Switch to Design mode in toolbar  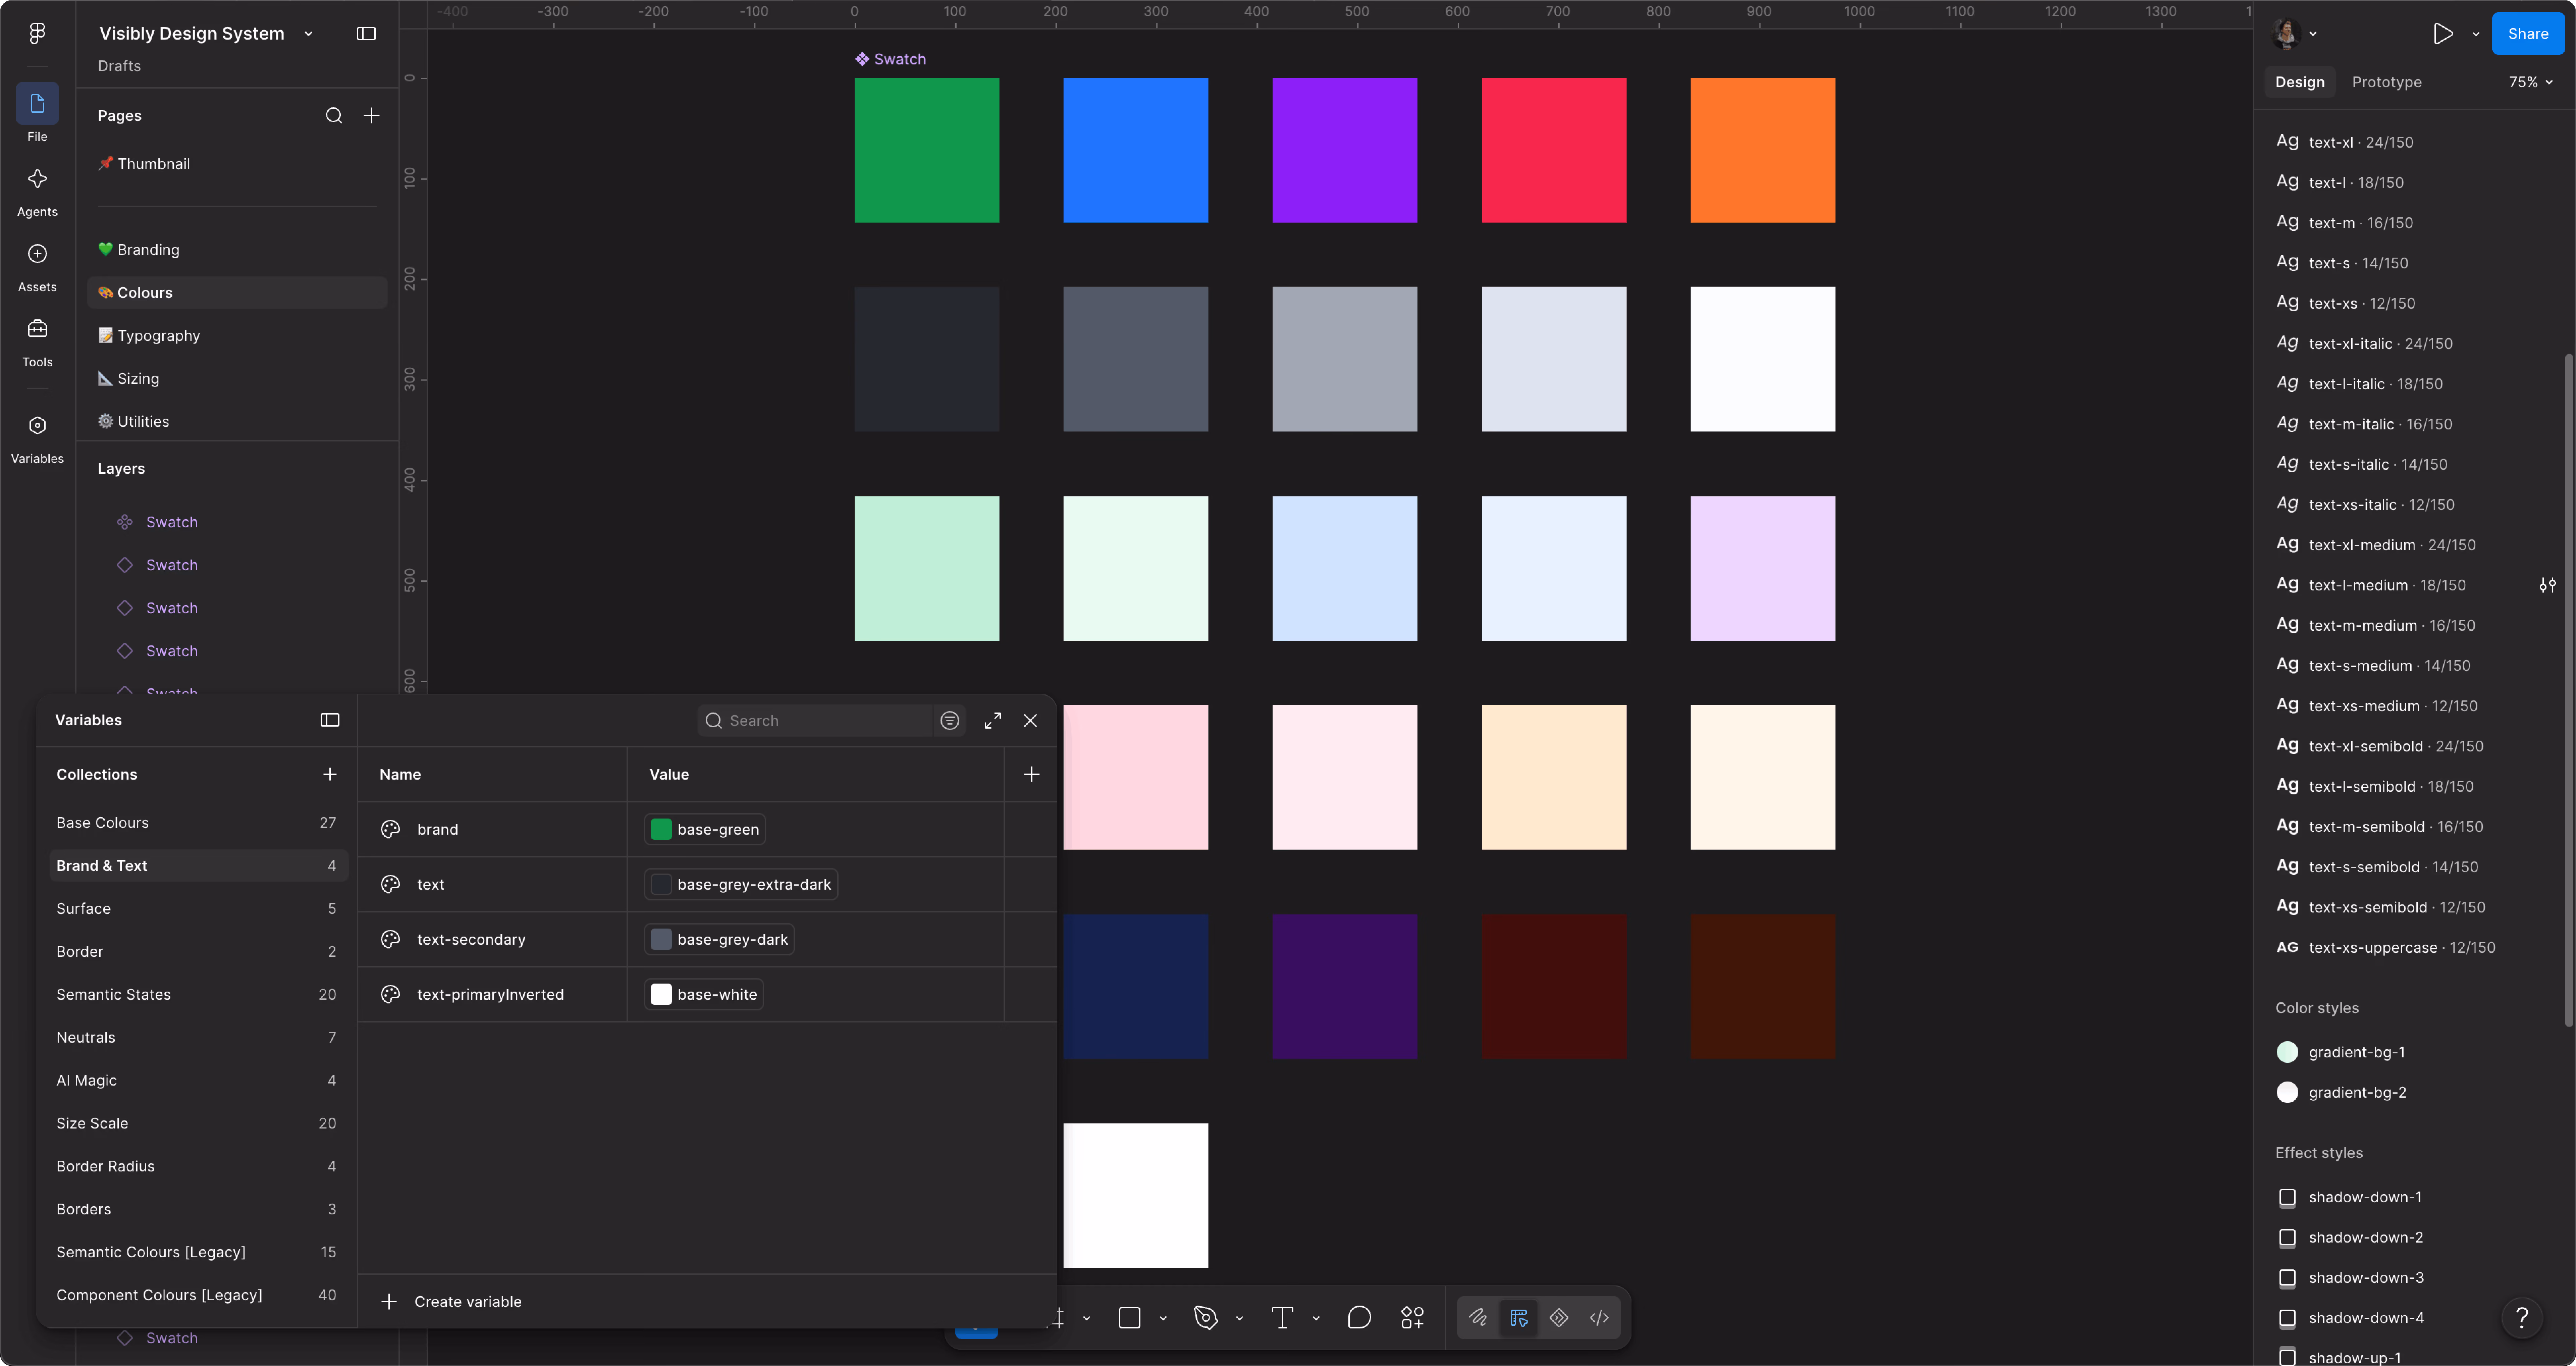coord(1519,1318)
